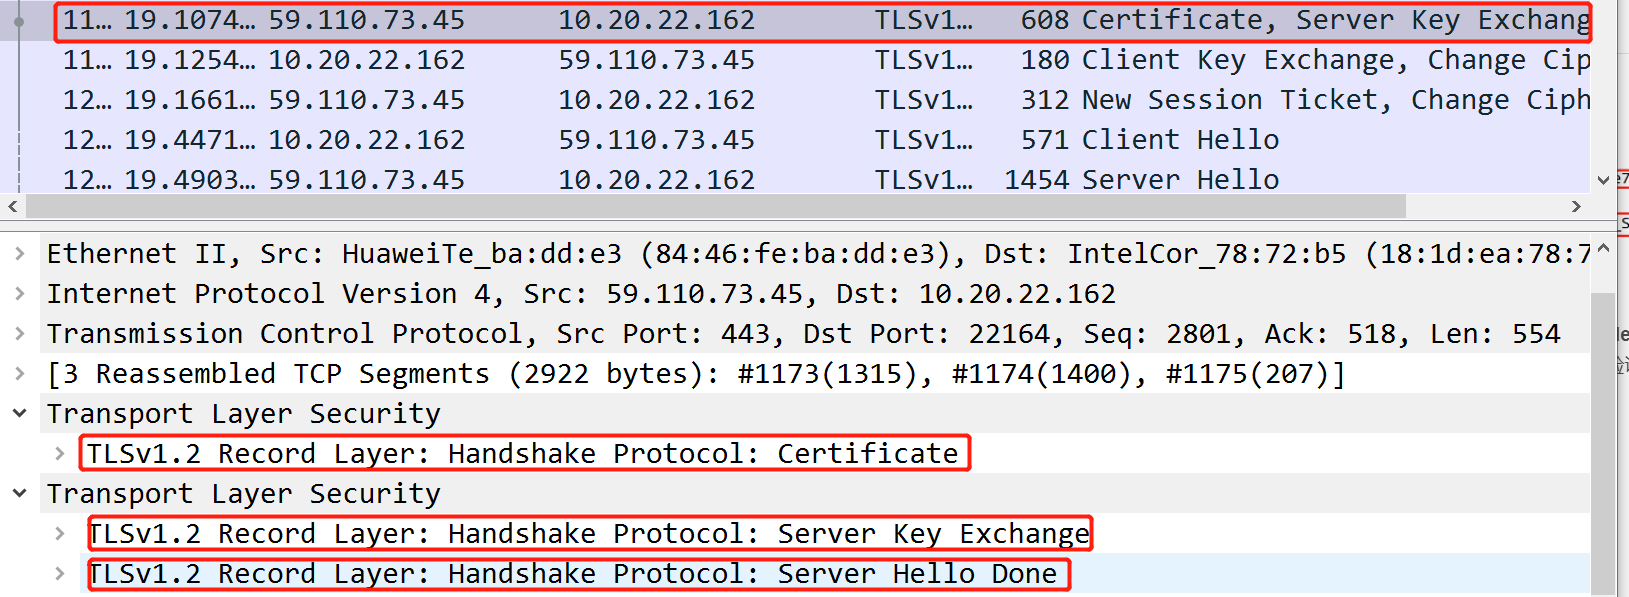Expand the Transmission Control Protocol details
The height and width of the screenshot is (597, 1629).
[x=18, y=333]
